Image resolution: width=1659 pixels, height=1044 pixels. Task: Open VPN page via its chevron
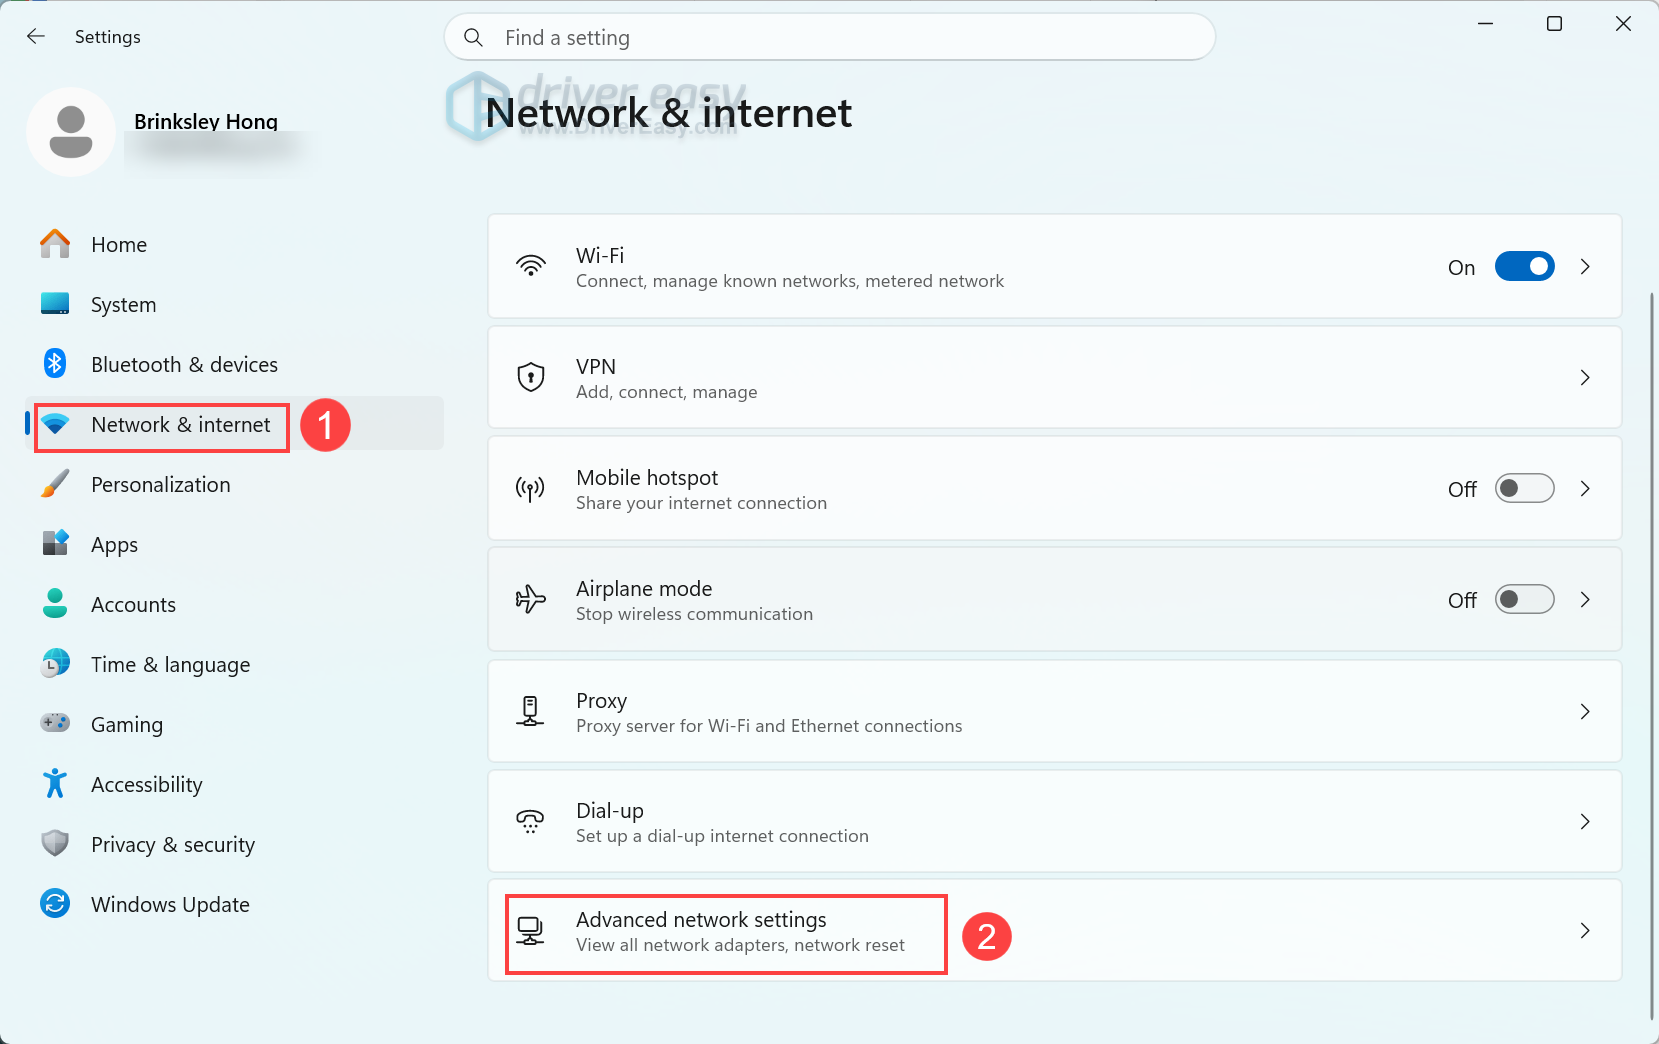pyautogui.click(x=1585, y=377)
